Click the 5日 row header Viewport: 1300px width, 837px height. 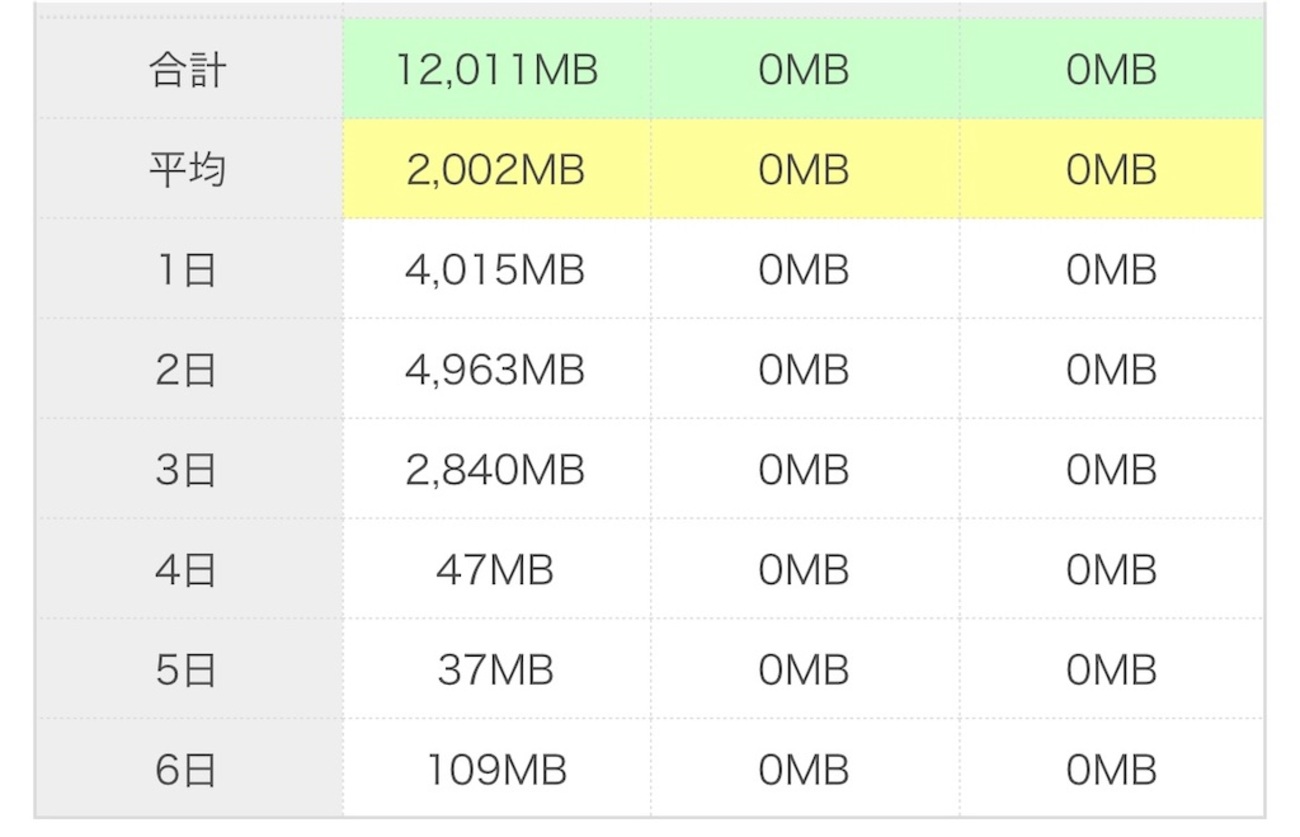tap(188, 670)
